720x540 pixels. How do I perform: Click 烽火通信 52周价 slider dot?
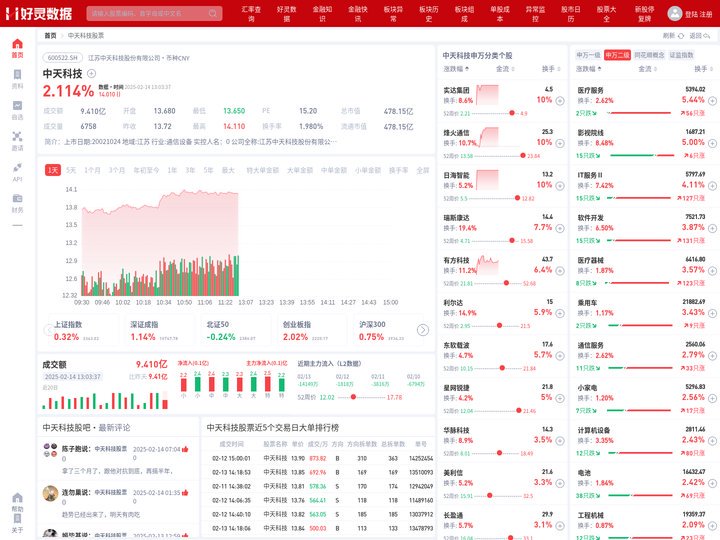(x=523, y=156)
